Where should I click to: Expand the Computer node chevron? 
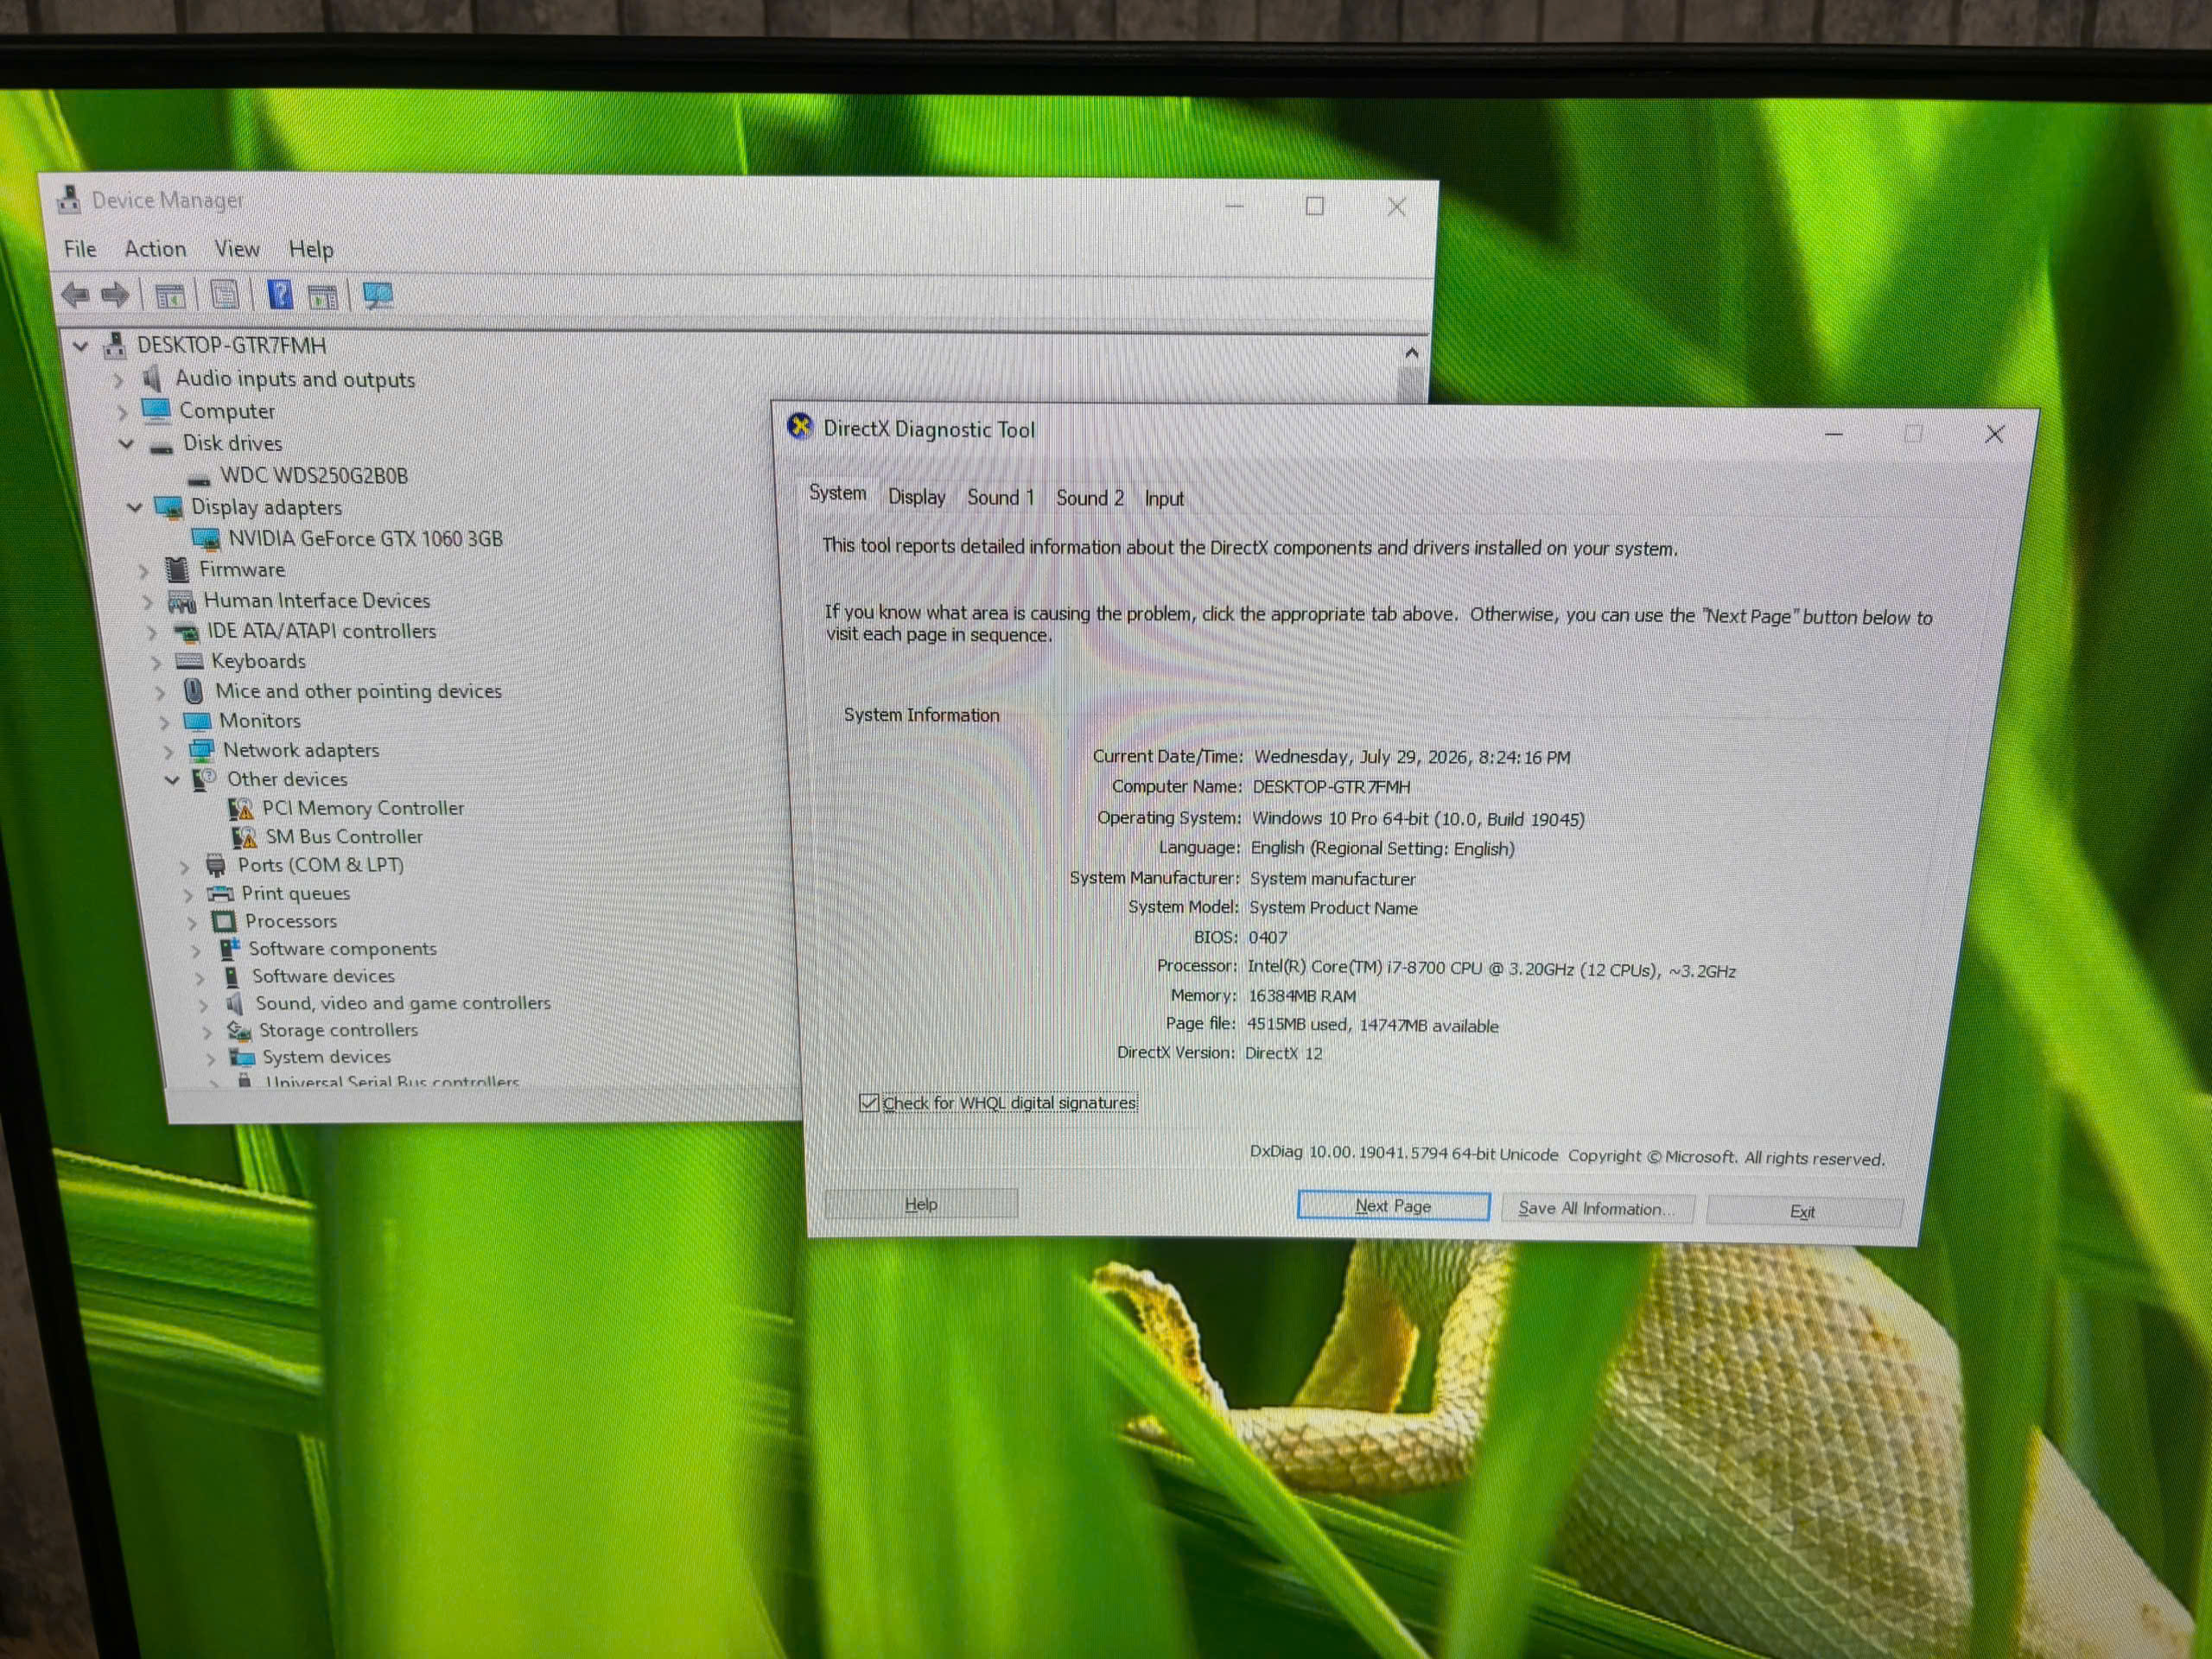[x=122, y=412]
